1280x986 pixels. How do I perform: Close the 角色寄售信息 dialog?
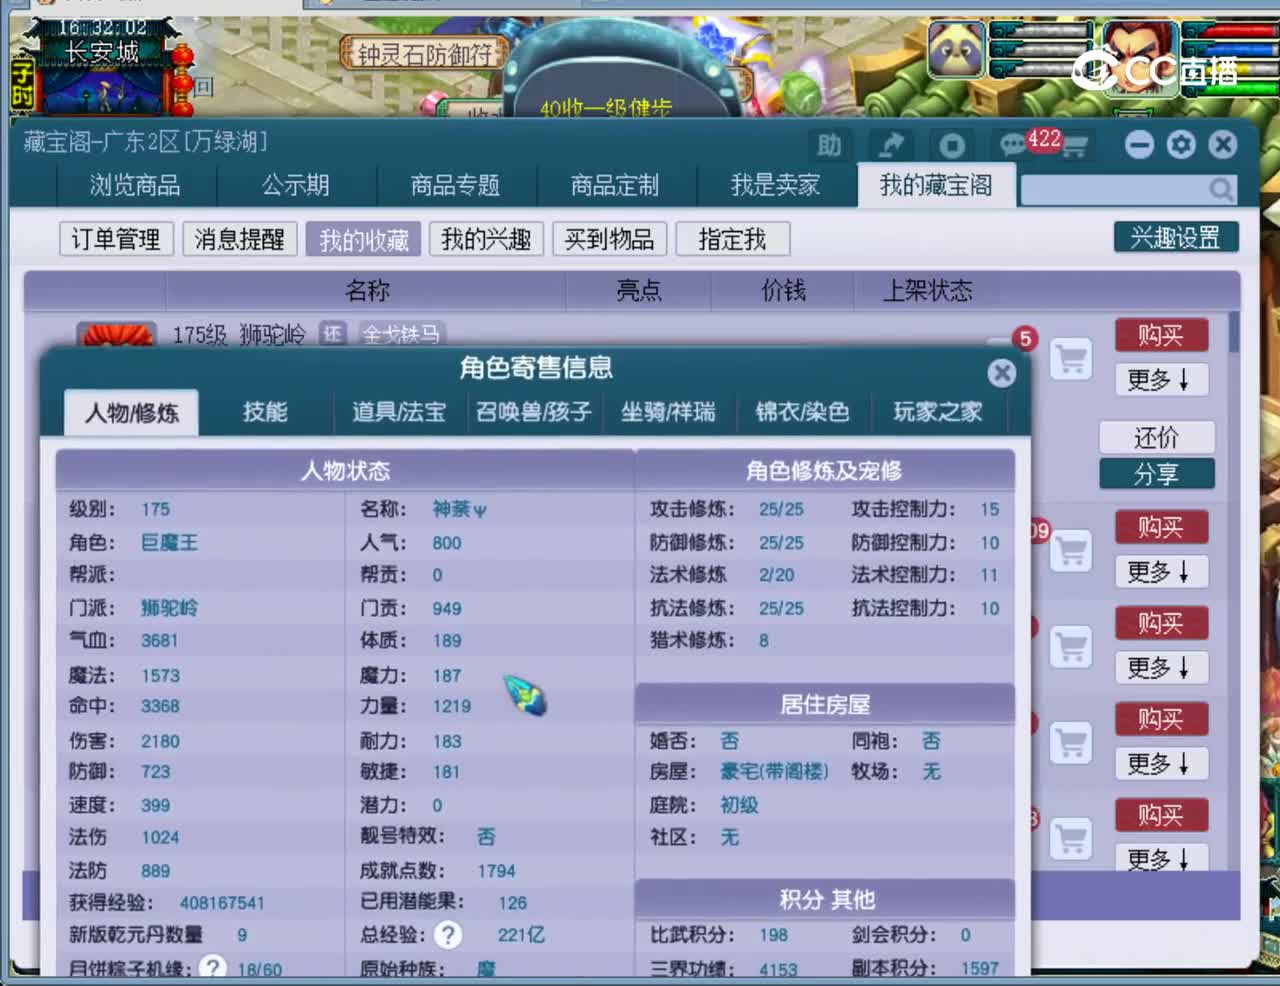[x=1001, y=373]
